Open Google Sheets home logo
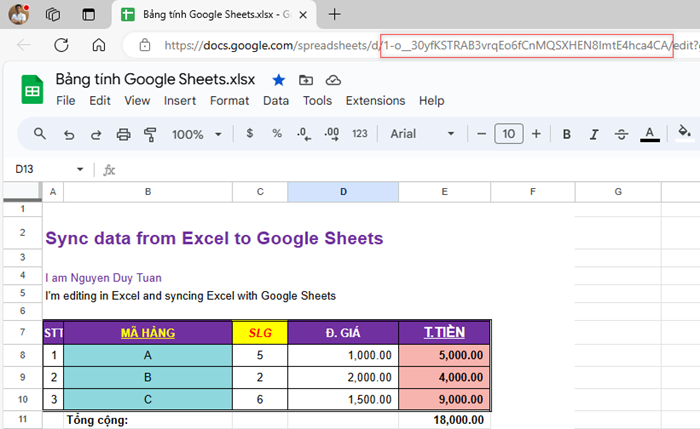The image size is (700, 429). click(x=32, y=89)
